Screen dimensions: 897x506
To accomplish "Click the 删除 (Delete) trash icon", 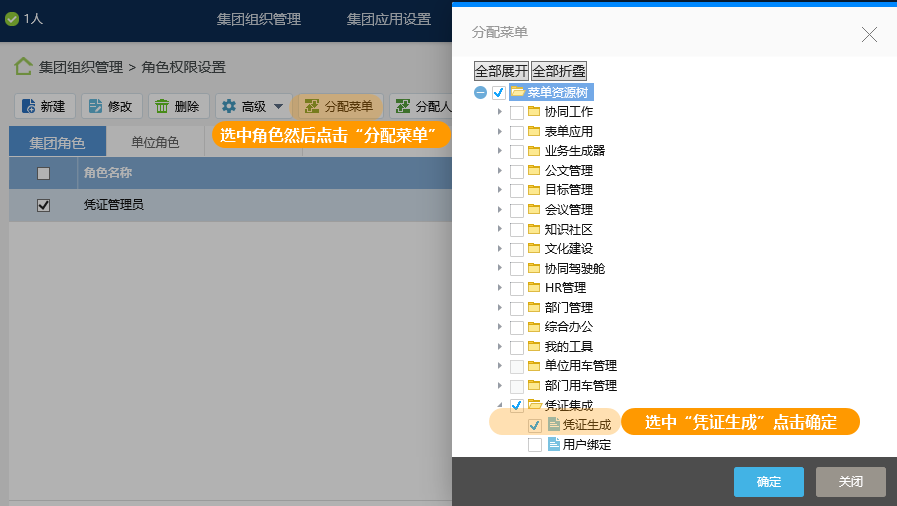I will click(x=162, y=106).
